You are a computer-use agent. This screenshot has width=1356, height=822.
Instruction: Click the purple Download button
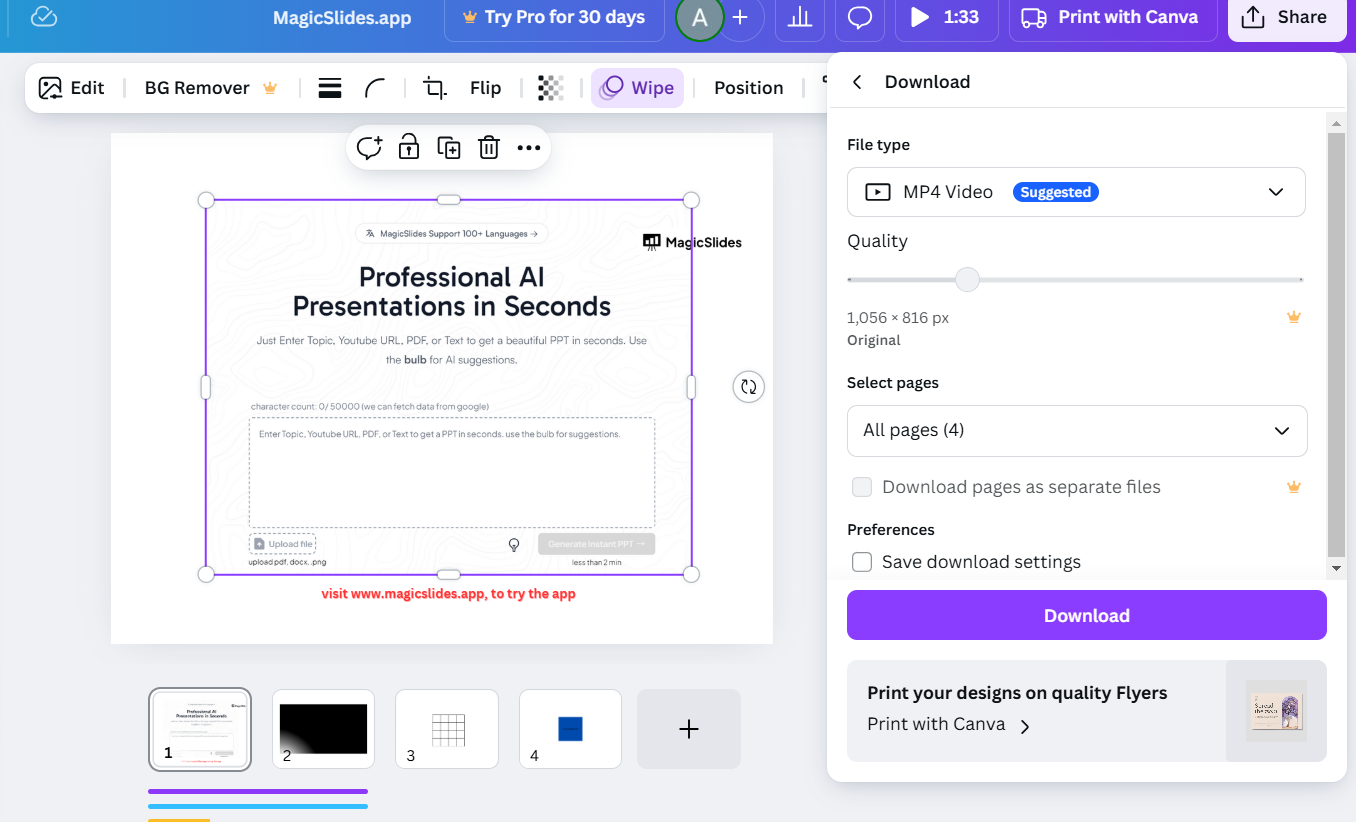tap(1087, 615)
